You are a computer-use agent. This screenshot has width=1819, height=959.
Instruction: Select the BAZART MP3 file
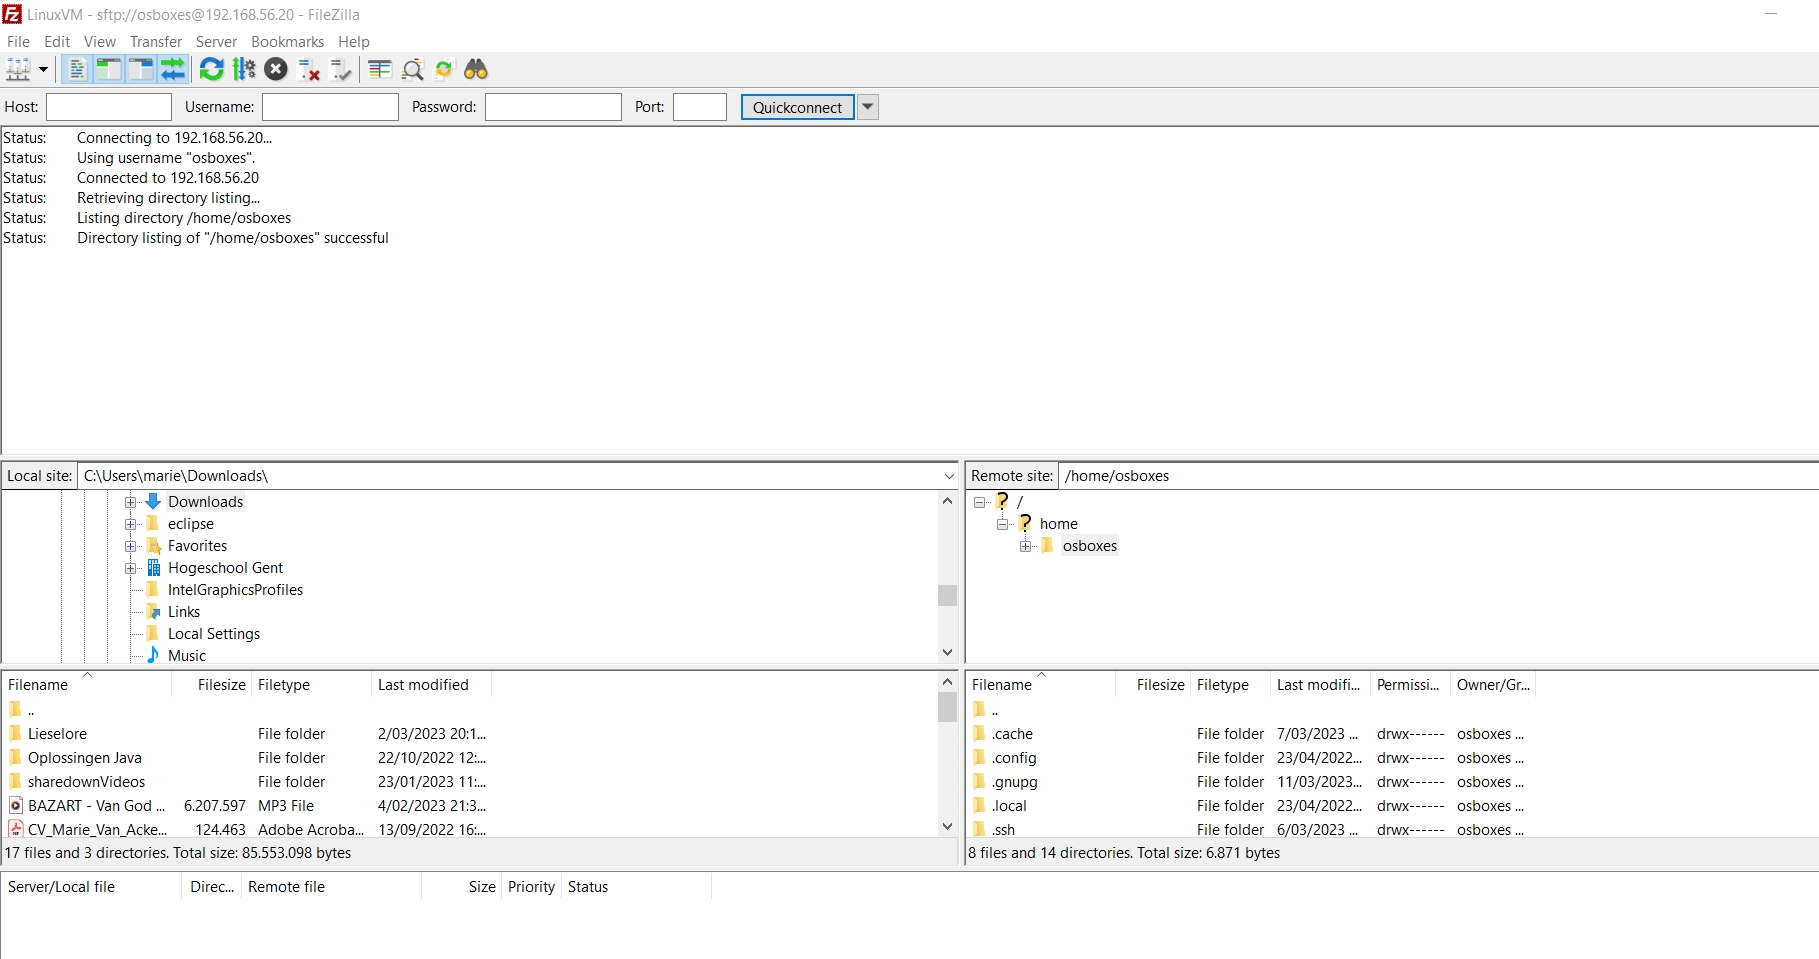click(96, 806)
